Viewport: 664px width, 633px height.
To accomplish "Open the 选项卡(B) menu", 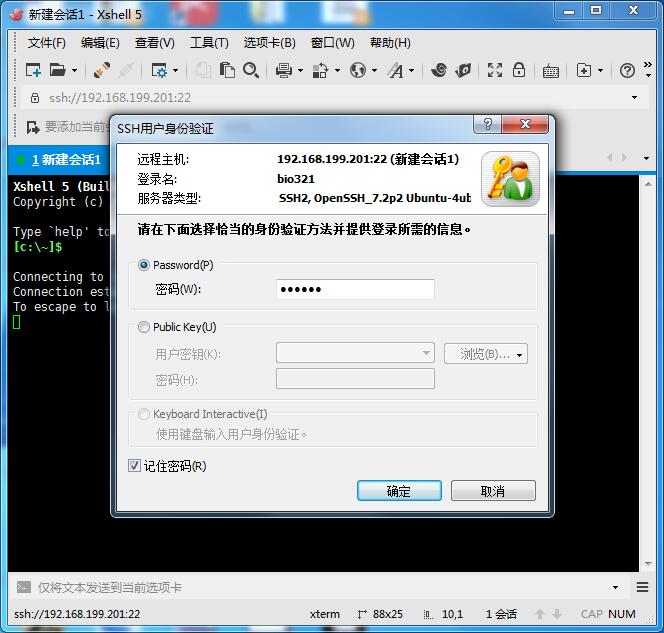I will tap(269, 42).
